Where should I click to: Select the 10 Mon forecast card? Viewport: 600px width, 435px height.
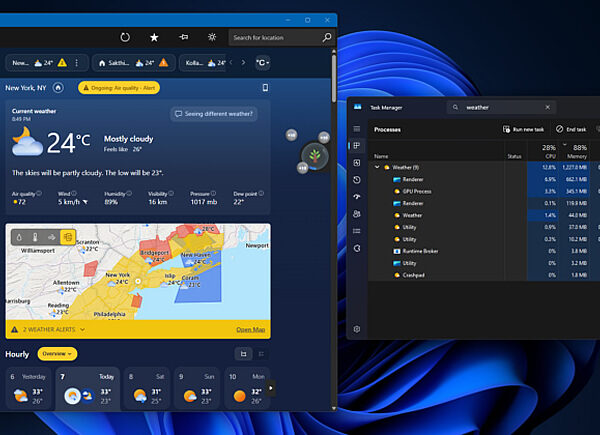click(x=247, y=388)
